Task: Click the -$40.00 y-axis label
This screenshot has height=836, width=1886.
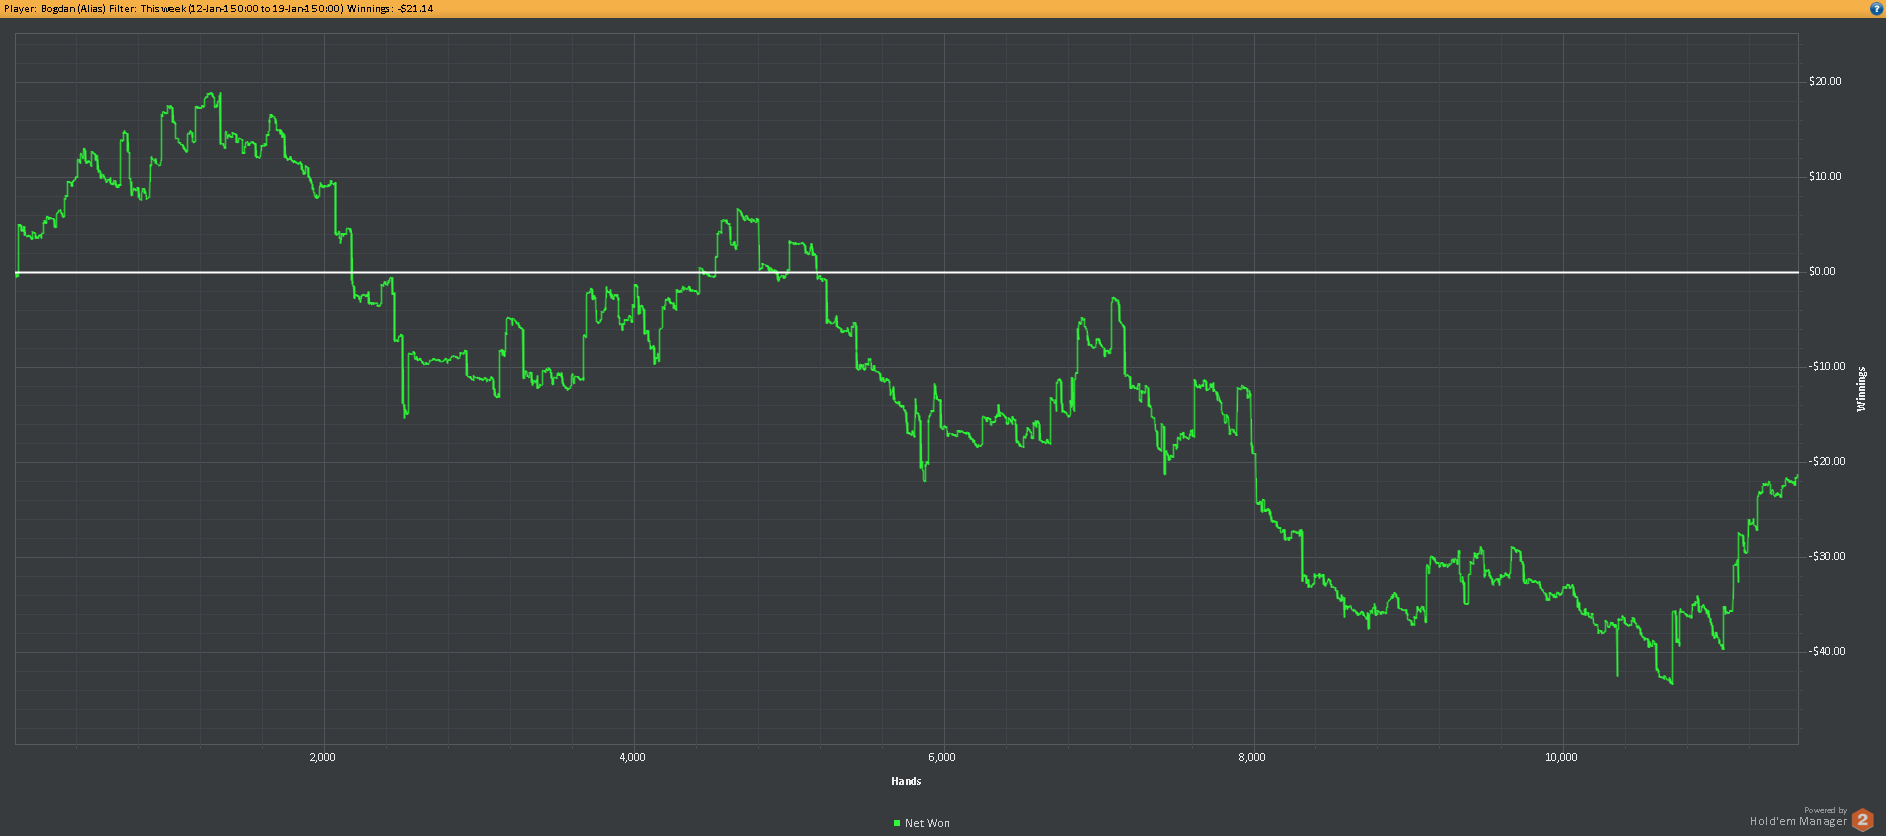Action: (1827, 652)
